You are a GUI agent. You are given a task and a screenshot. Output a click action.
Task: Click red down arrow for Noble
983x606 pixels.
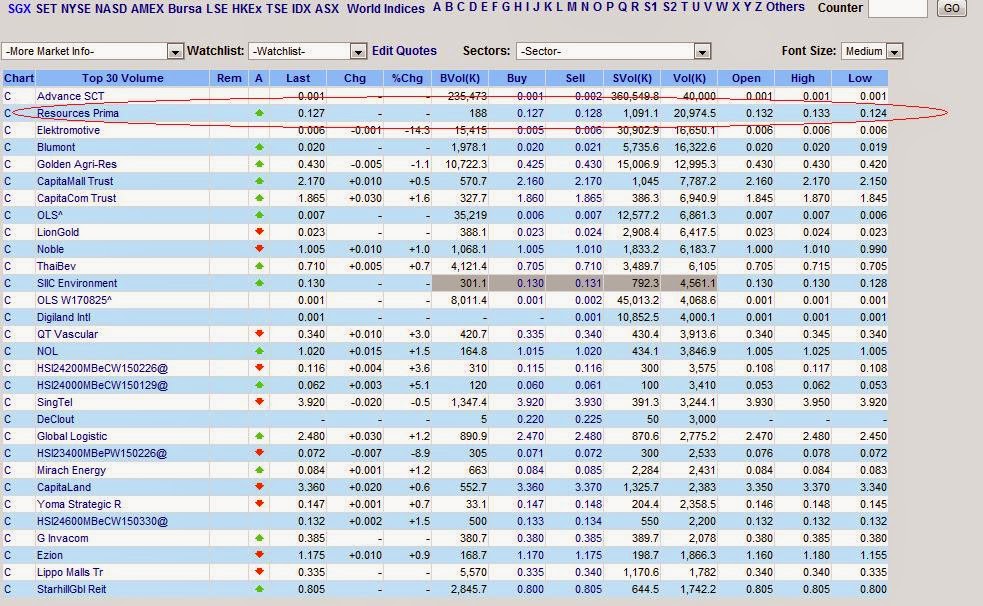pos(259,249)
